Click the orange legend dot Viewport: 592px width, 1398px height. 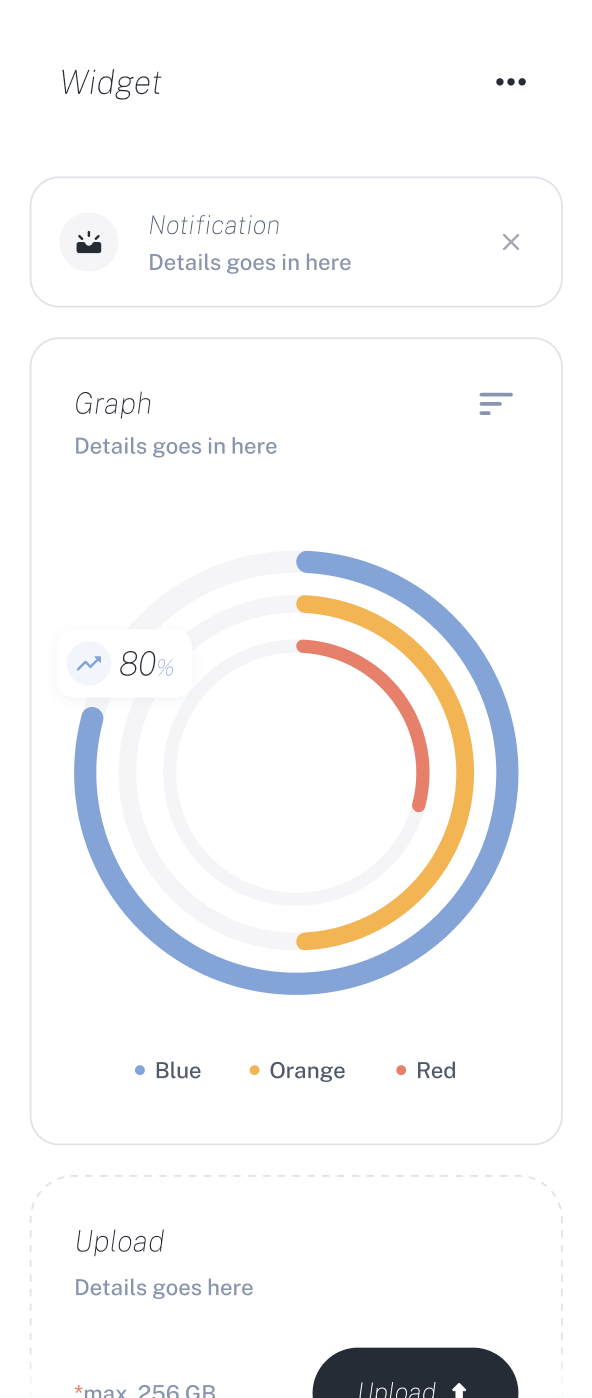[x=254, y=1070]
